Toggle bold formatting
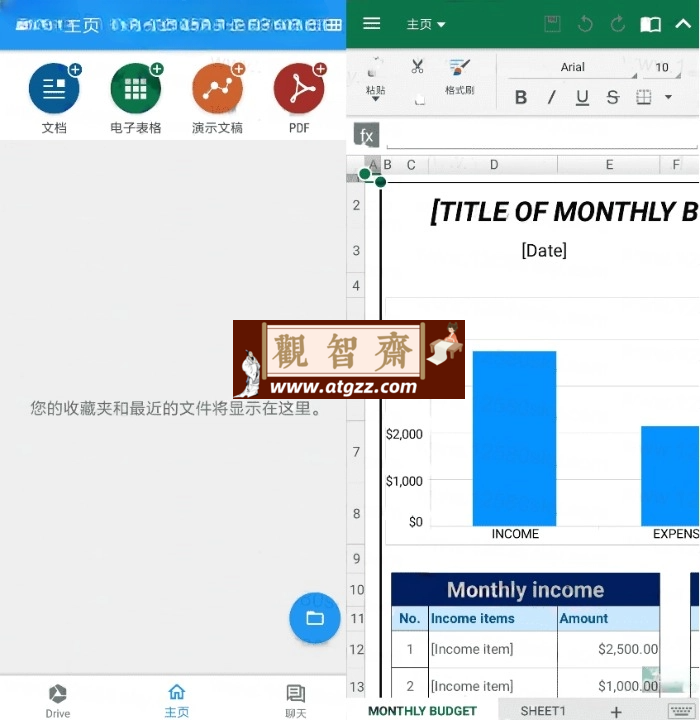Viewport: 700px width, 720px height. tap(520, 97)
